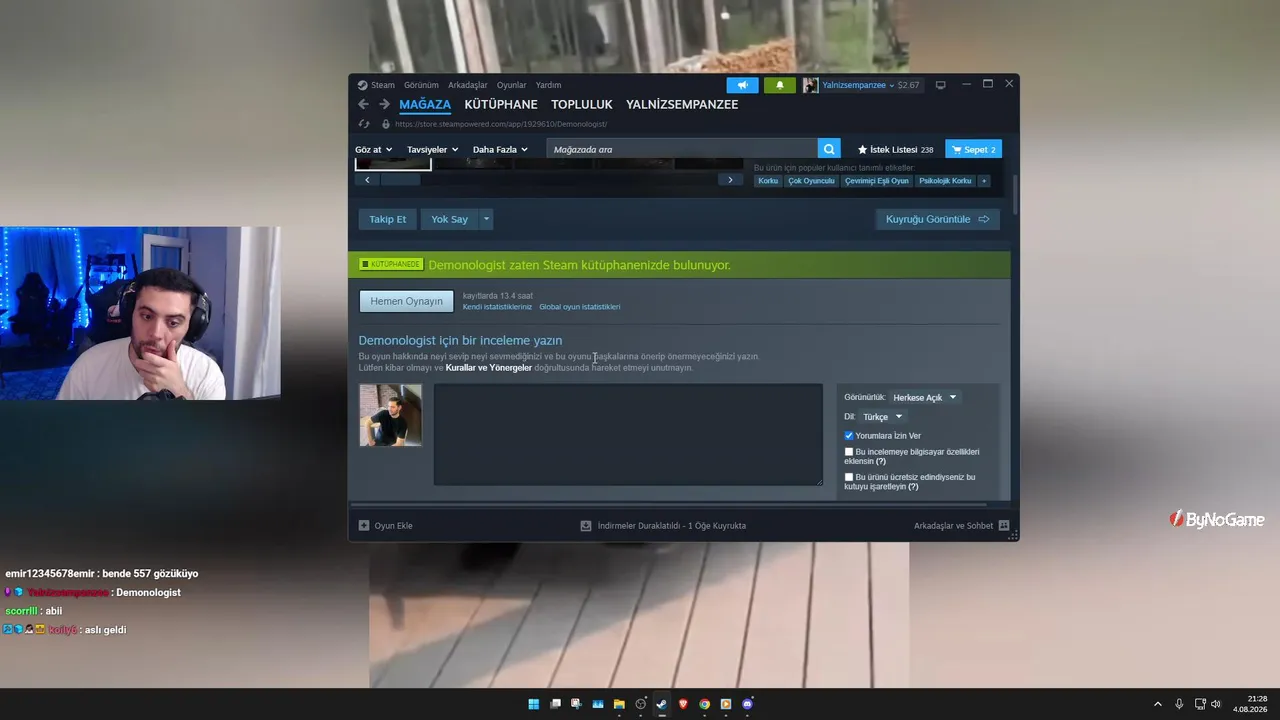Open İstek Listesi wishlist
This screenshot has height=720, width=1280.
coord(895,150)
